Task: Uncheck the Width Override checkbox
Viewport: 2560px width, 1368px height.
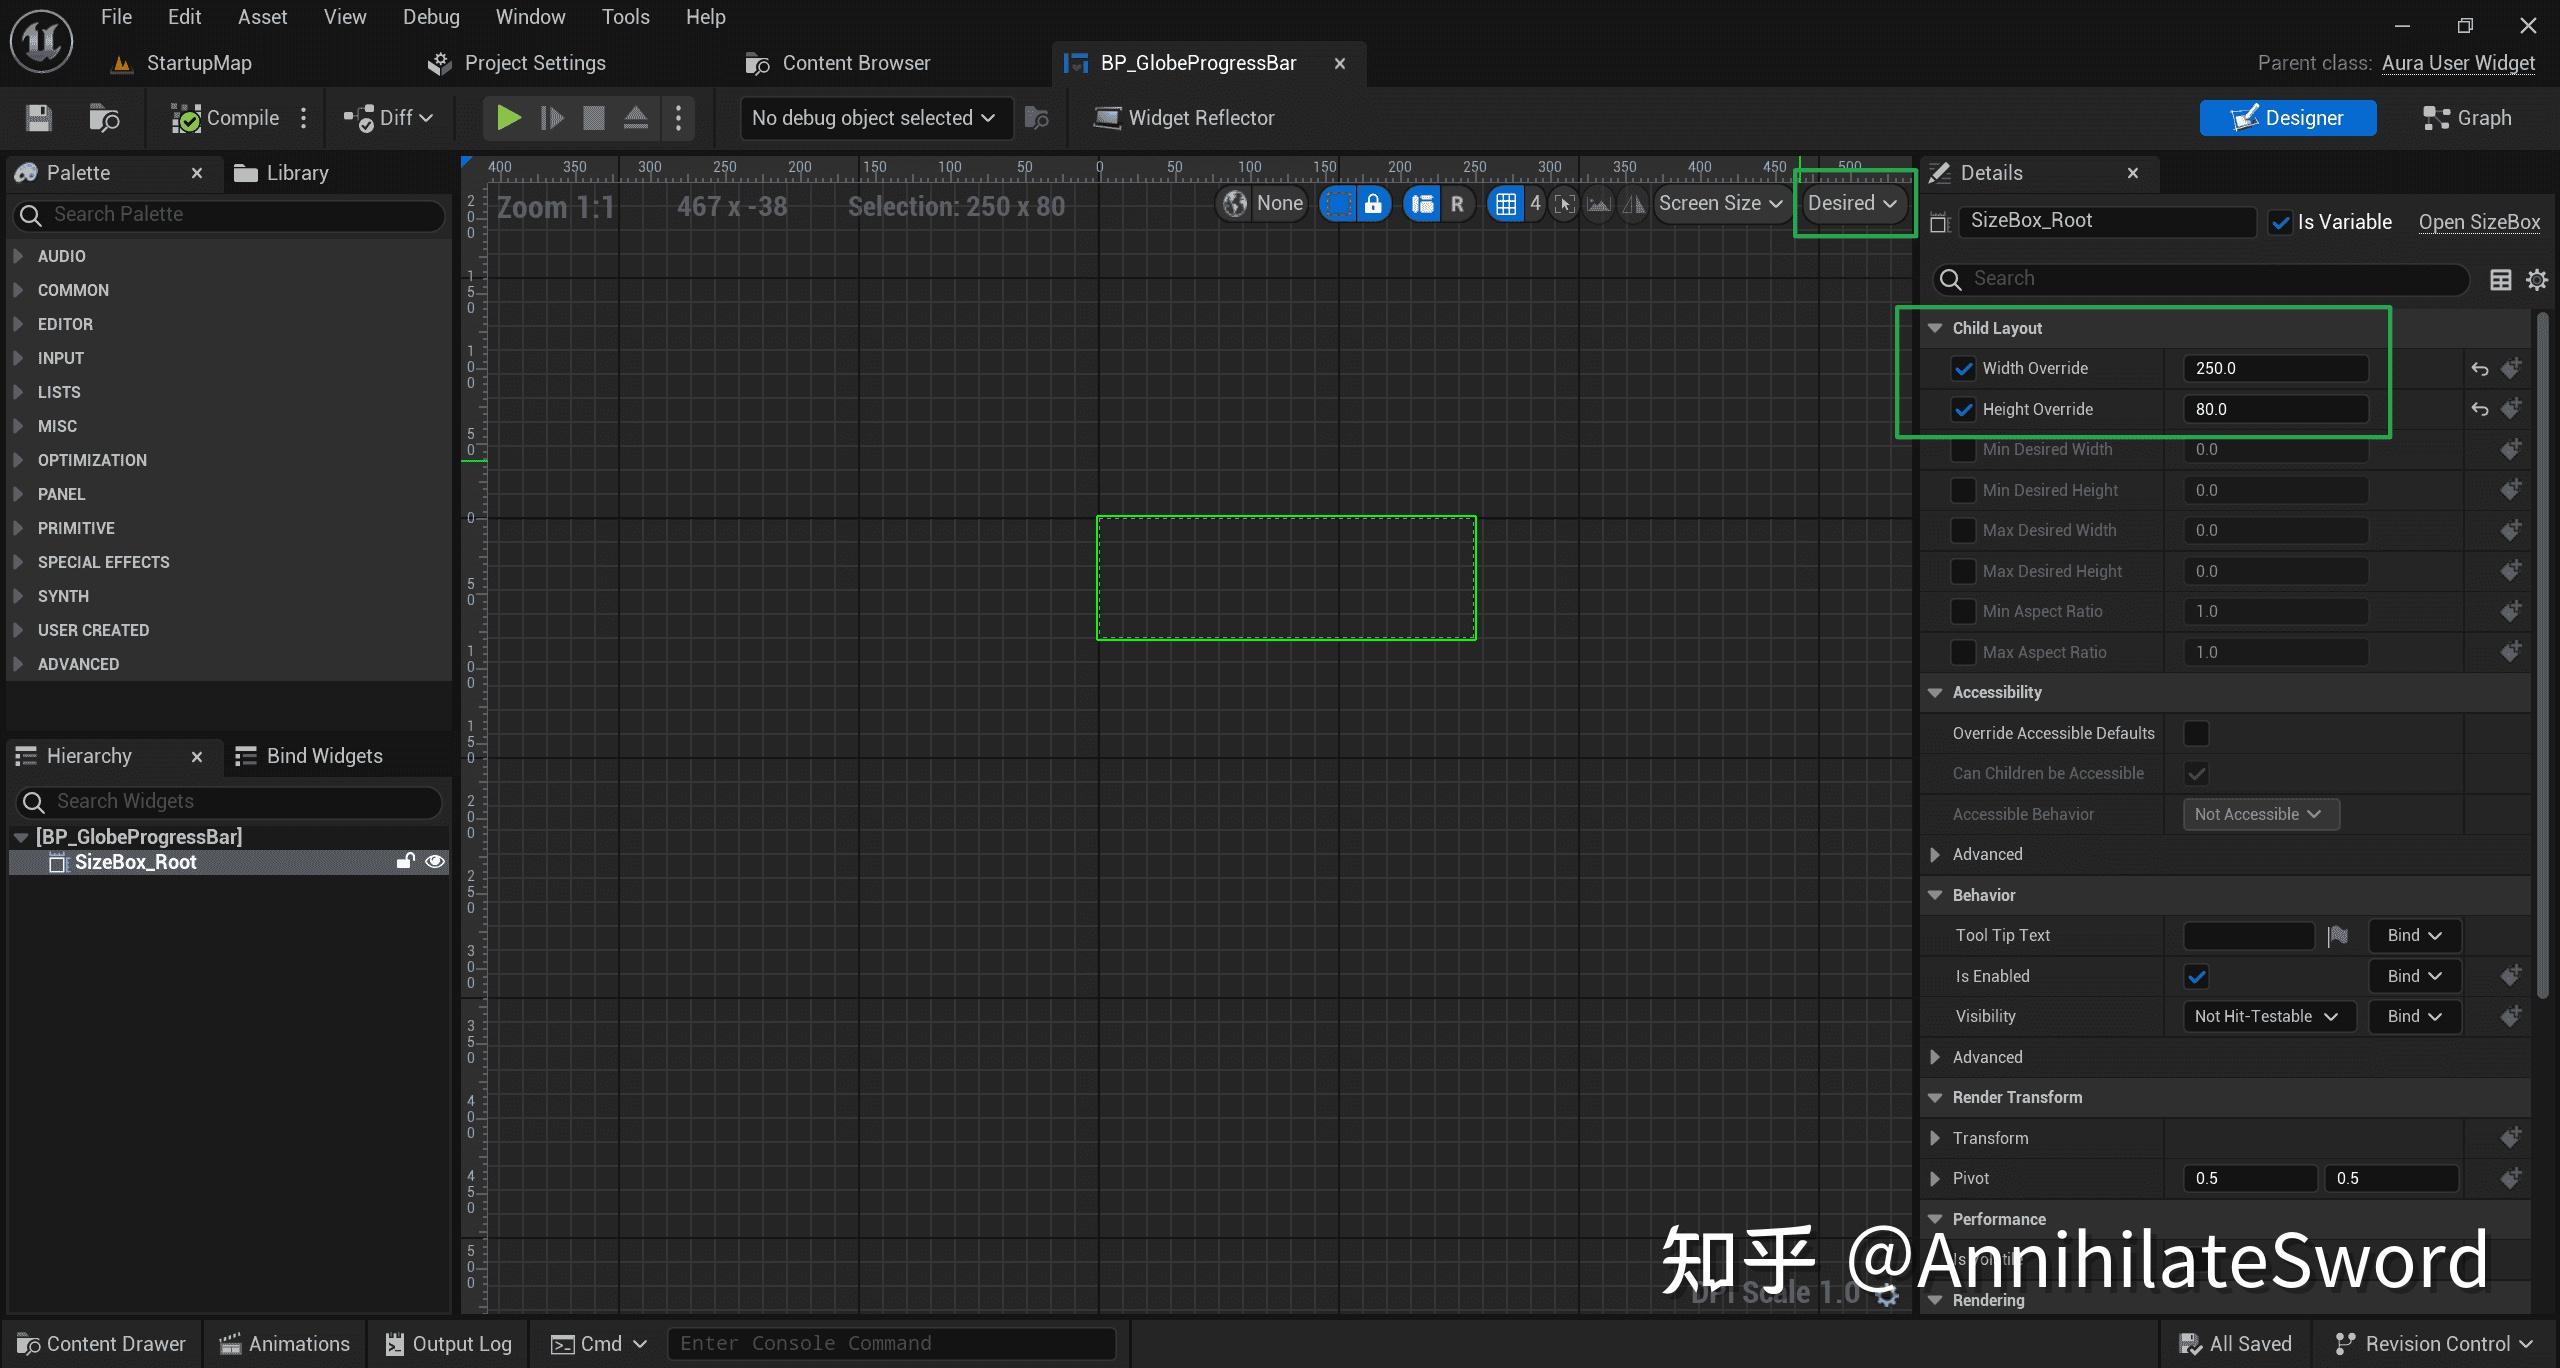Action: tap(1964, 368)
